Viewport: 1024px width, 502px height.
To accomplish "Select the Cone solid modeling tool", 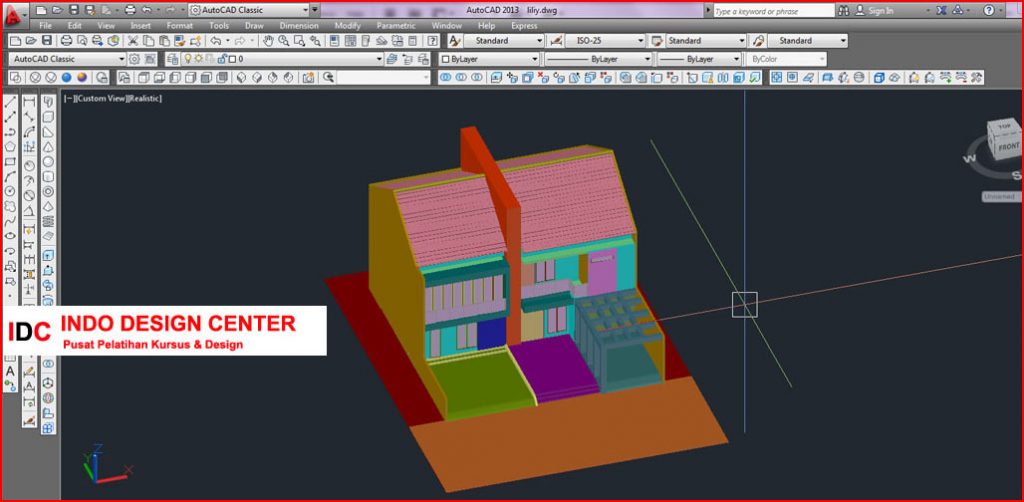I will pyautogui.click(x=48, y=147).
